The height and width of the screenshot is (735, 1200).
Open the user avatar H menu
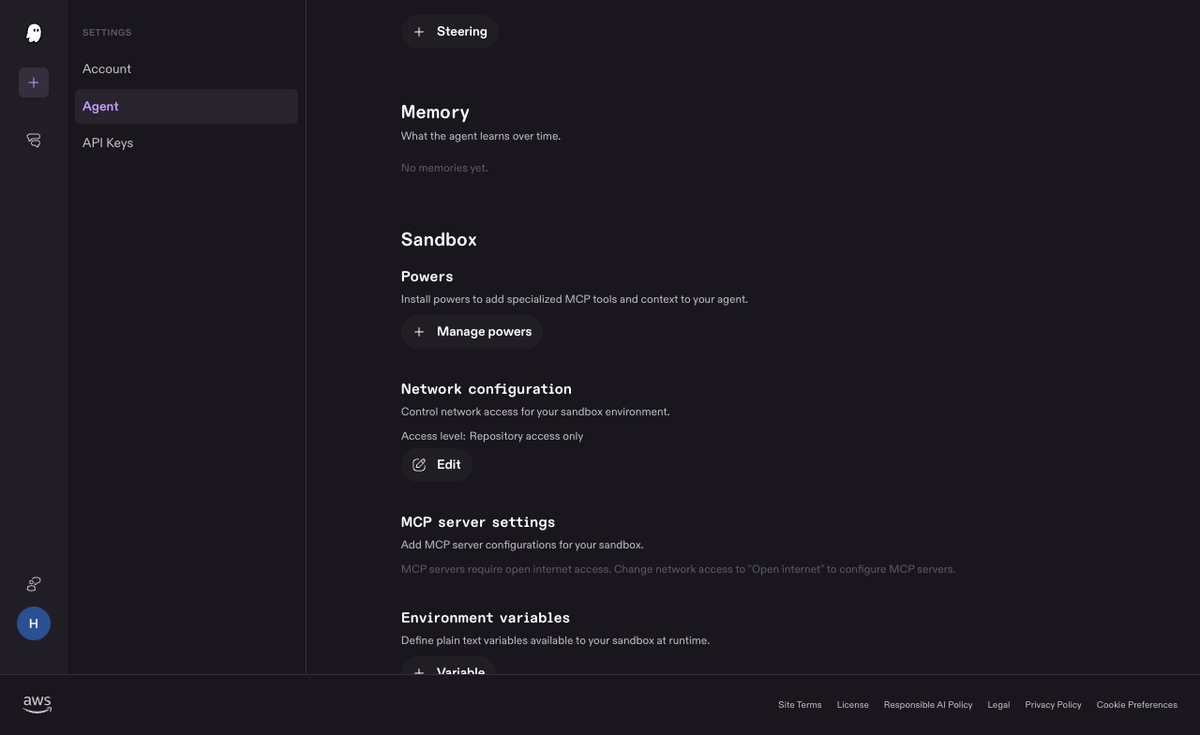click(x=33, y=623)
